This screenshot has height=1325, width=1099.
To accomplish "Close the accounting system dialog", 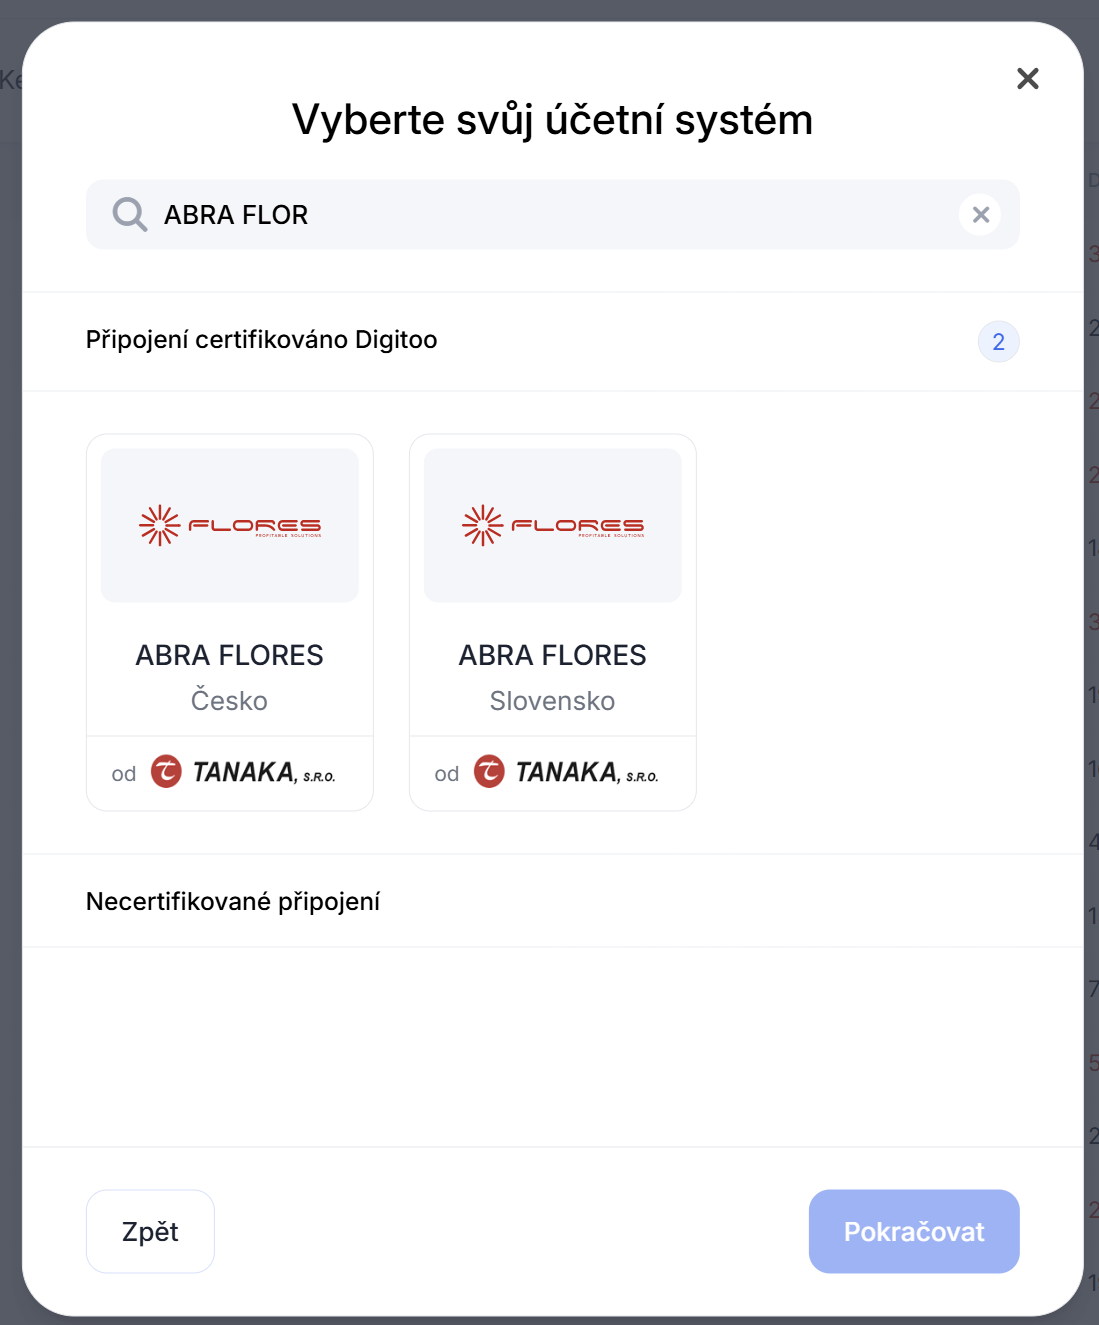I will click(x=1027, y=79).
